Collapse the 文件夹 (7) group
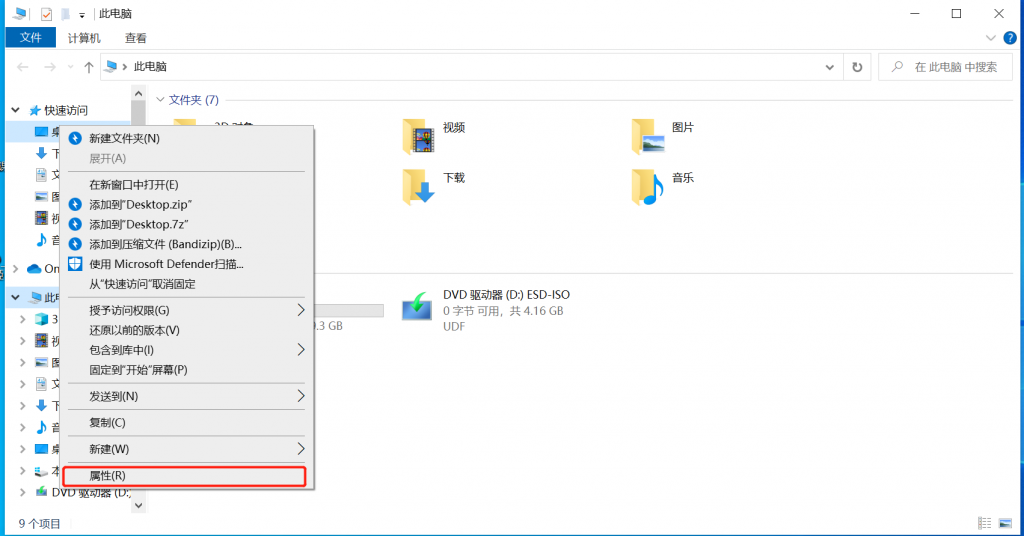This screenshot has width=1024, height=536. click(161, 100)
